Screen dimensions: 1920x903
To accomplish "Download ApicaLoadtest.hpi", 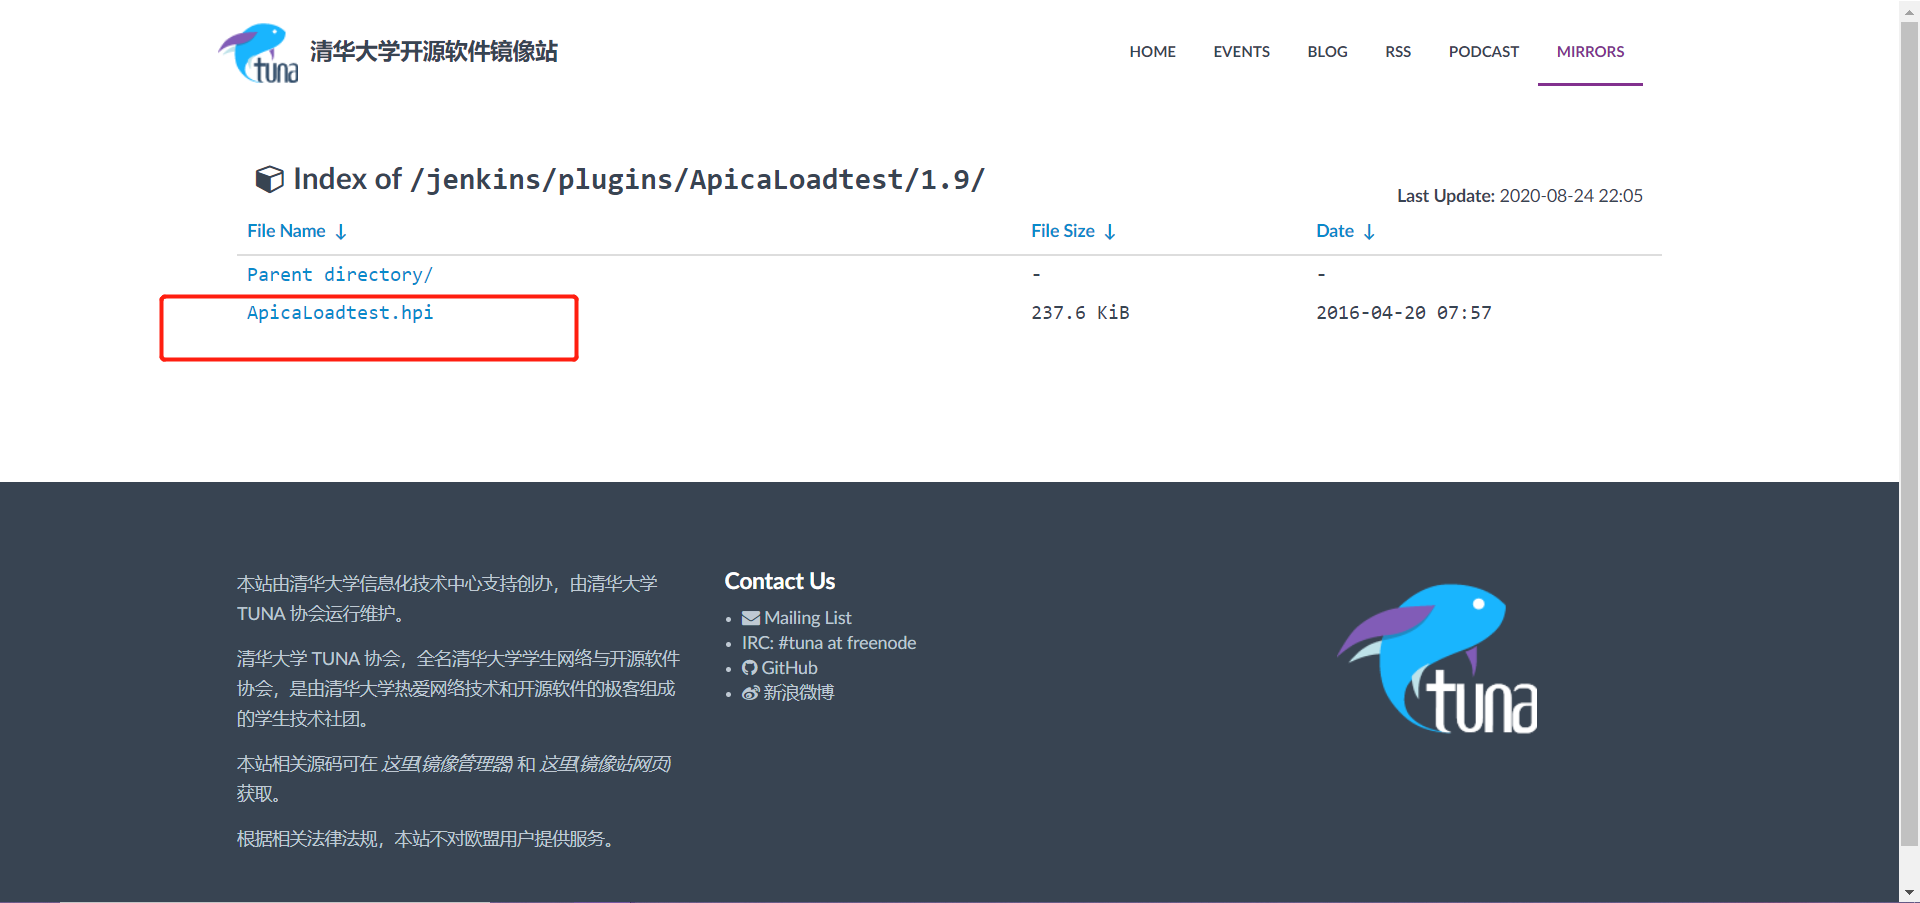I will [x=340, y=312].
